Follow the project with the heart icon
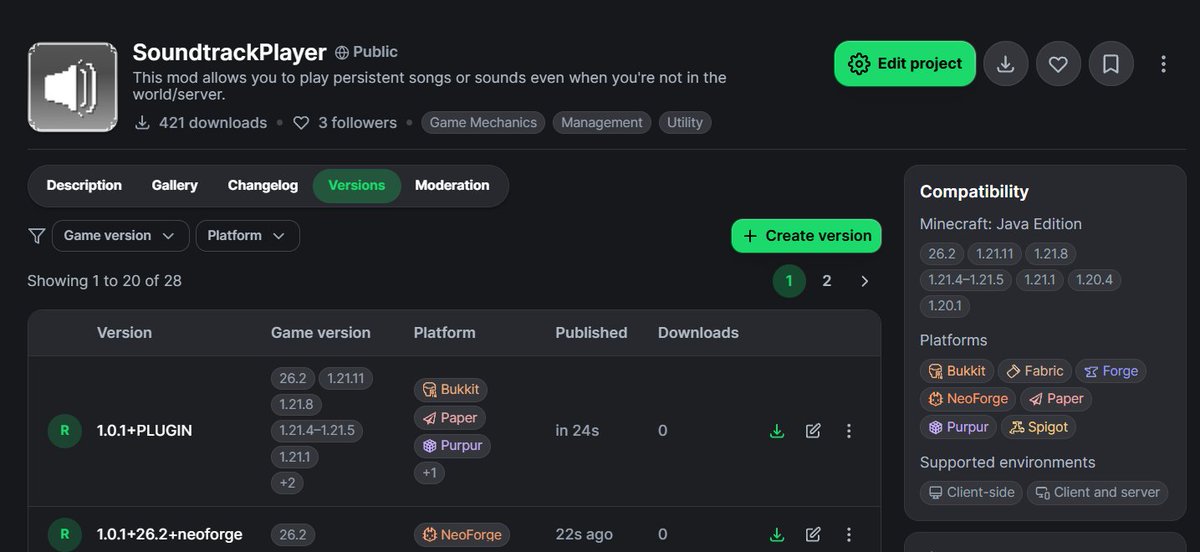1200x552 pixels. point(1058,64)
